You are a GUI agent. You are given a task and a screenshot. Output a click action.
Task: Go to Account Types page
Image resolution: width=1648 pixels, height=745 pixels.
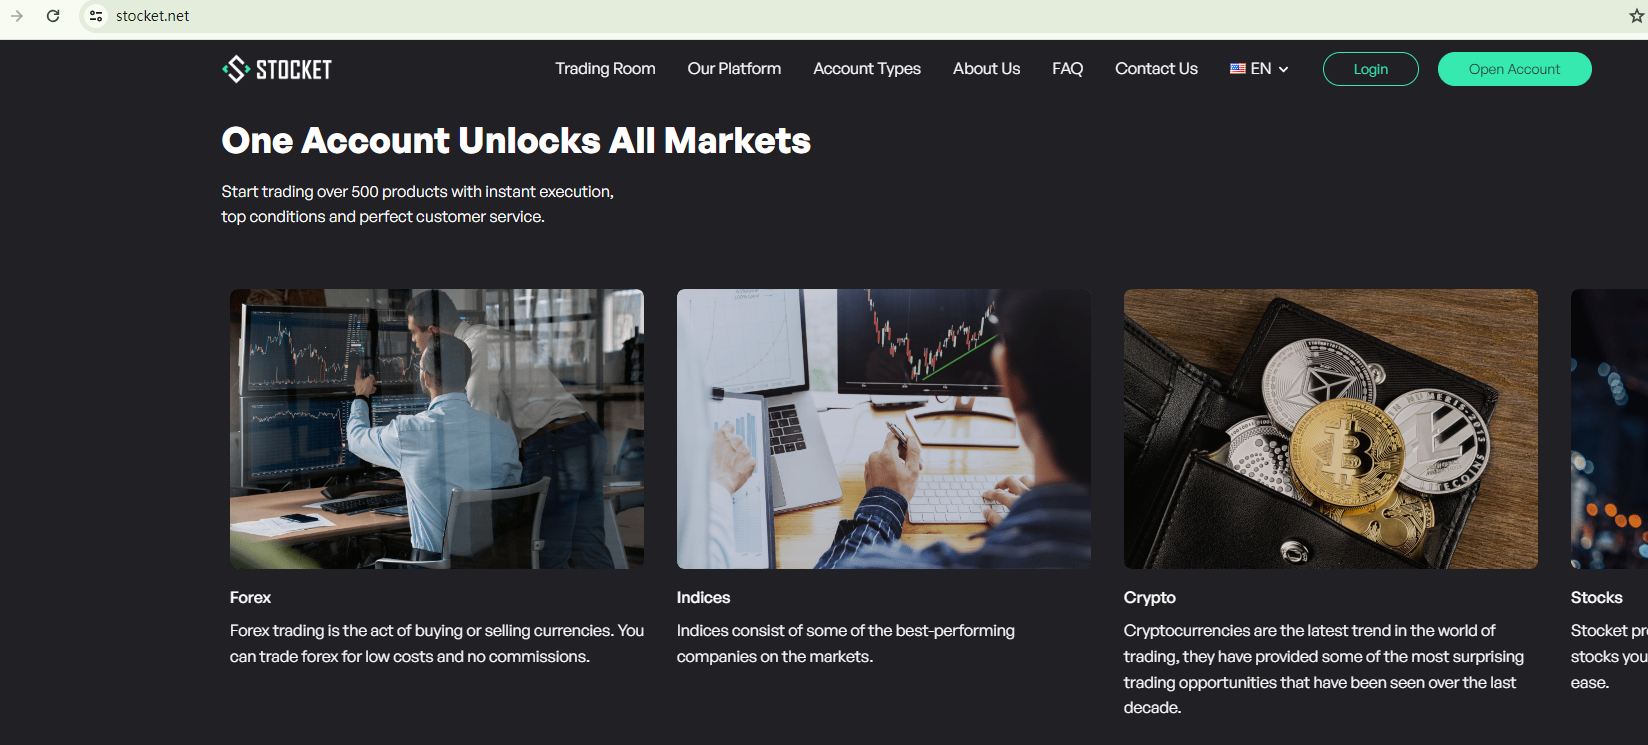pos(867,69)
